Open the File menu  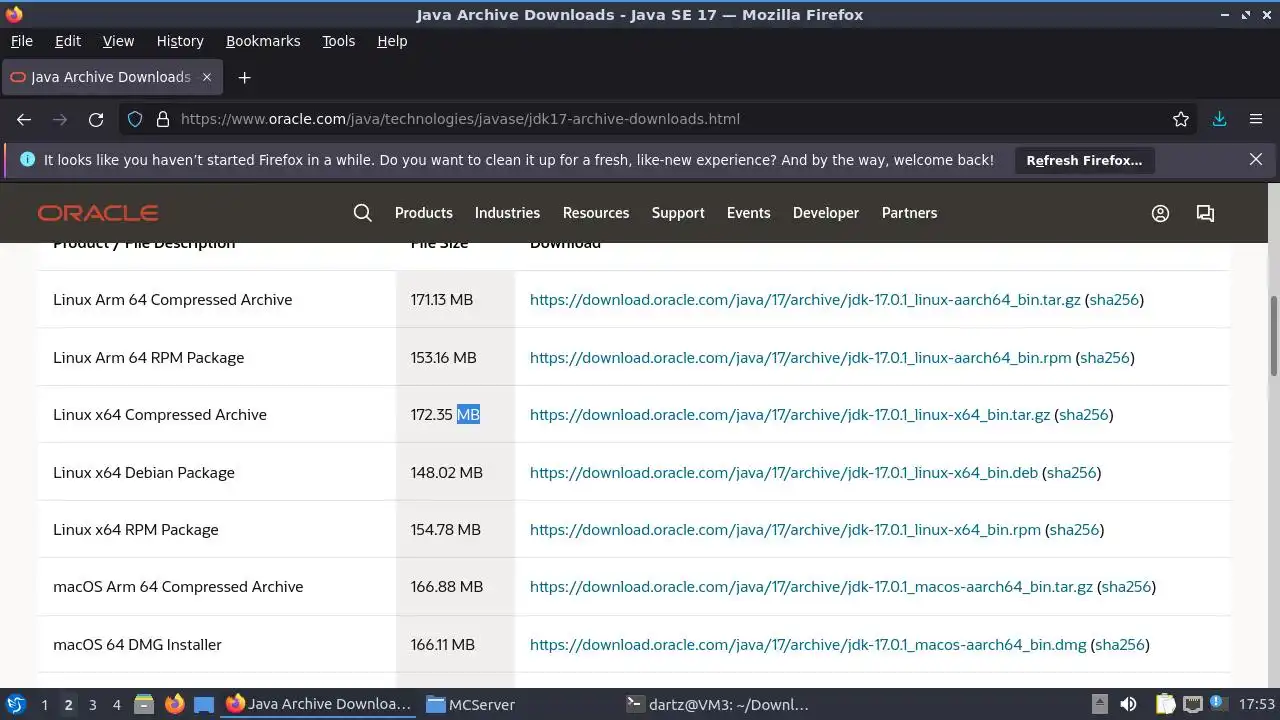(x=21, y=41)
